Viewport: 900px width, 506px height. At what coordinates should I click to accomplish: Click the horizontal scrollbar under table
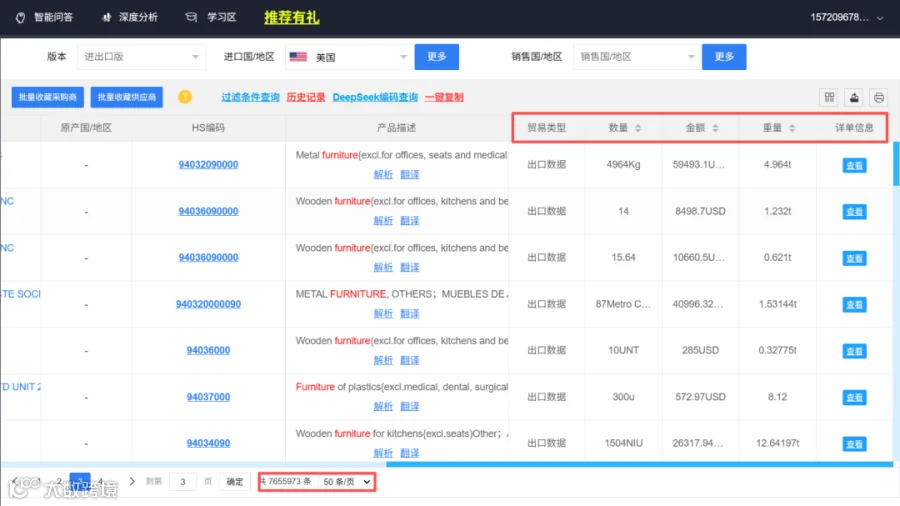(639, 464)
